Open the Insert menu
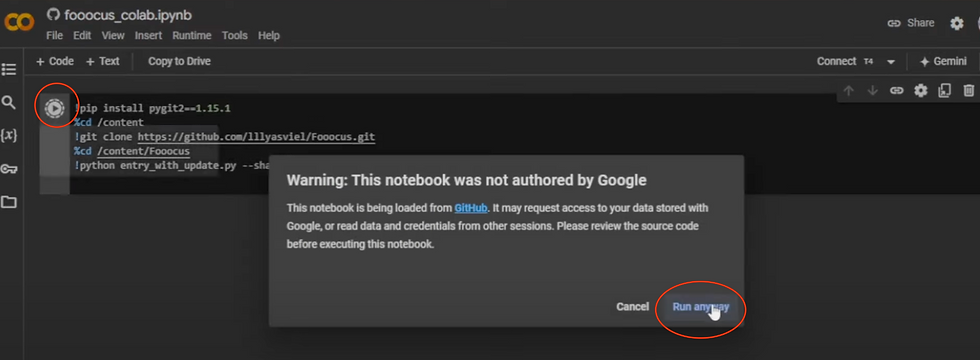The height and width of the screenshot is (360, 980). coord(149,36)
